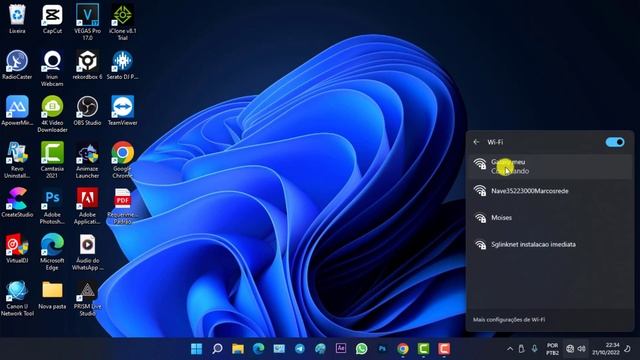
Task: Select Microsoft Edge desktop shortcut
Action: [52, 252]
